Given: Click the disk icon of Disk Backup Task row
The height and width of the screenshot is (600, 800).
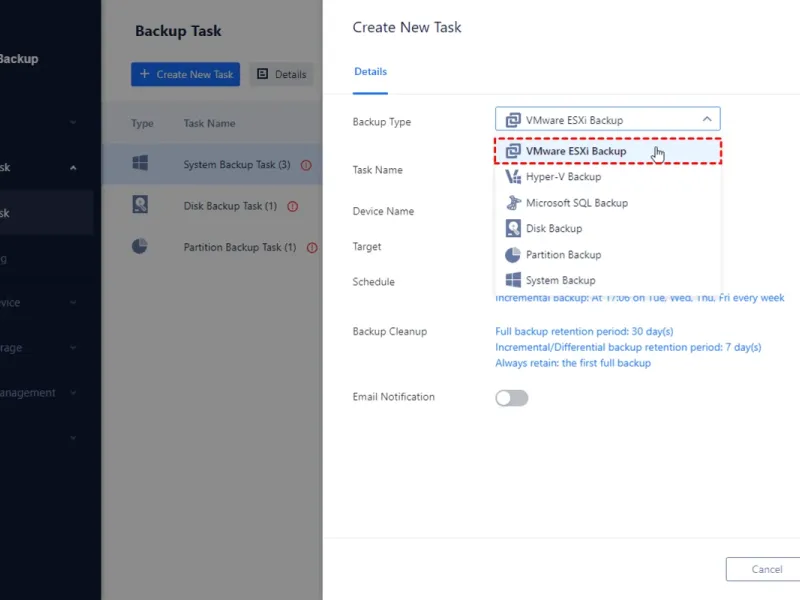Looking at the screenshot, I should 140,205.
